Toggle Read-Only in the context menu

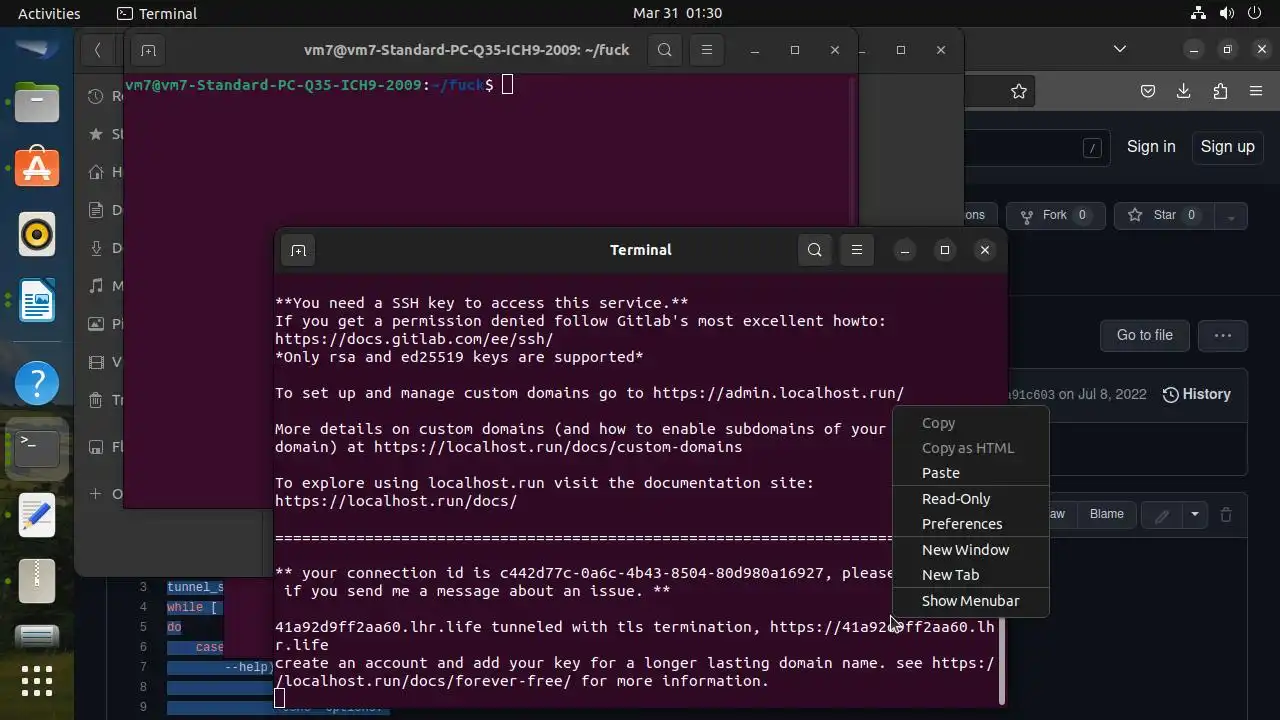point(971,499)
